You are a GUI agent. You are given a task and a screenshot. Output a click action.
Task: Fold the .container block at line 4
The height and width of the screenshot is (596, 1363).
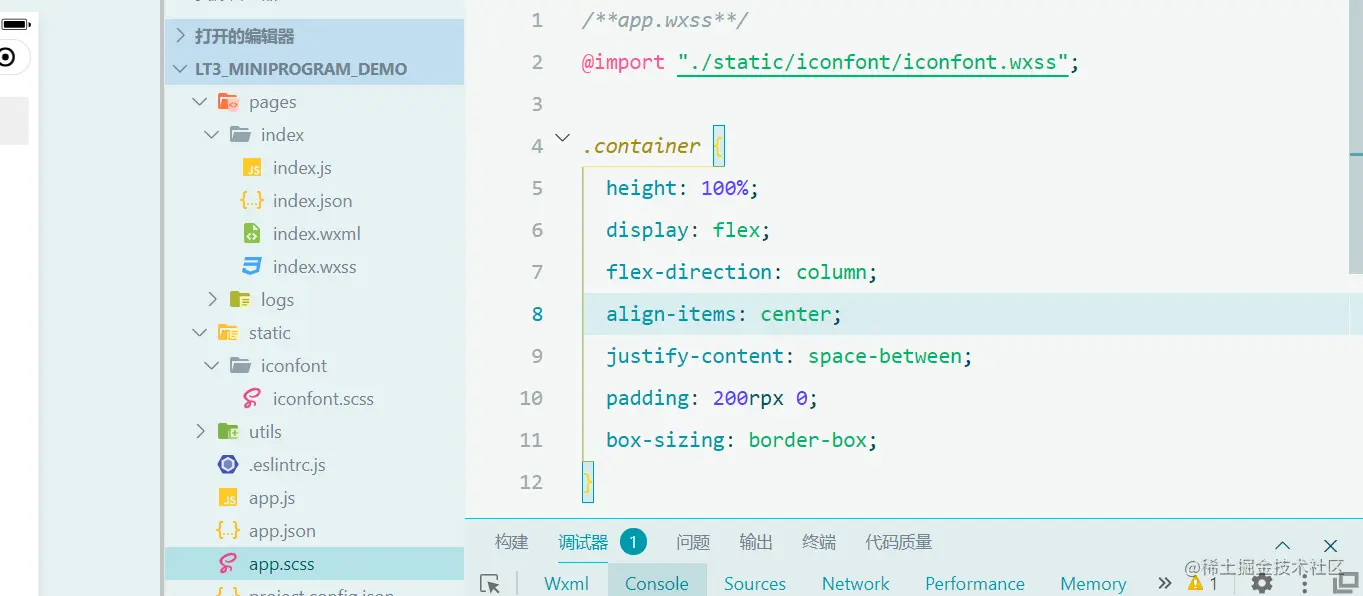562,138
